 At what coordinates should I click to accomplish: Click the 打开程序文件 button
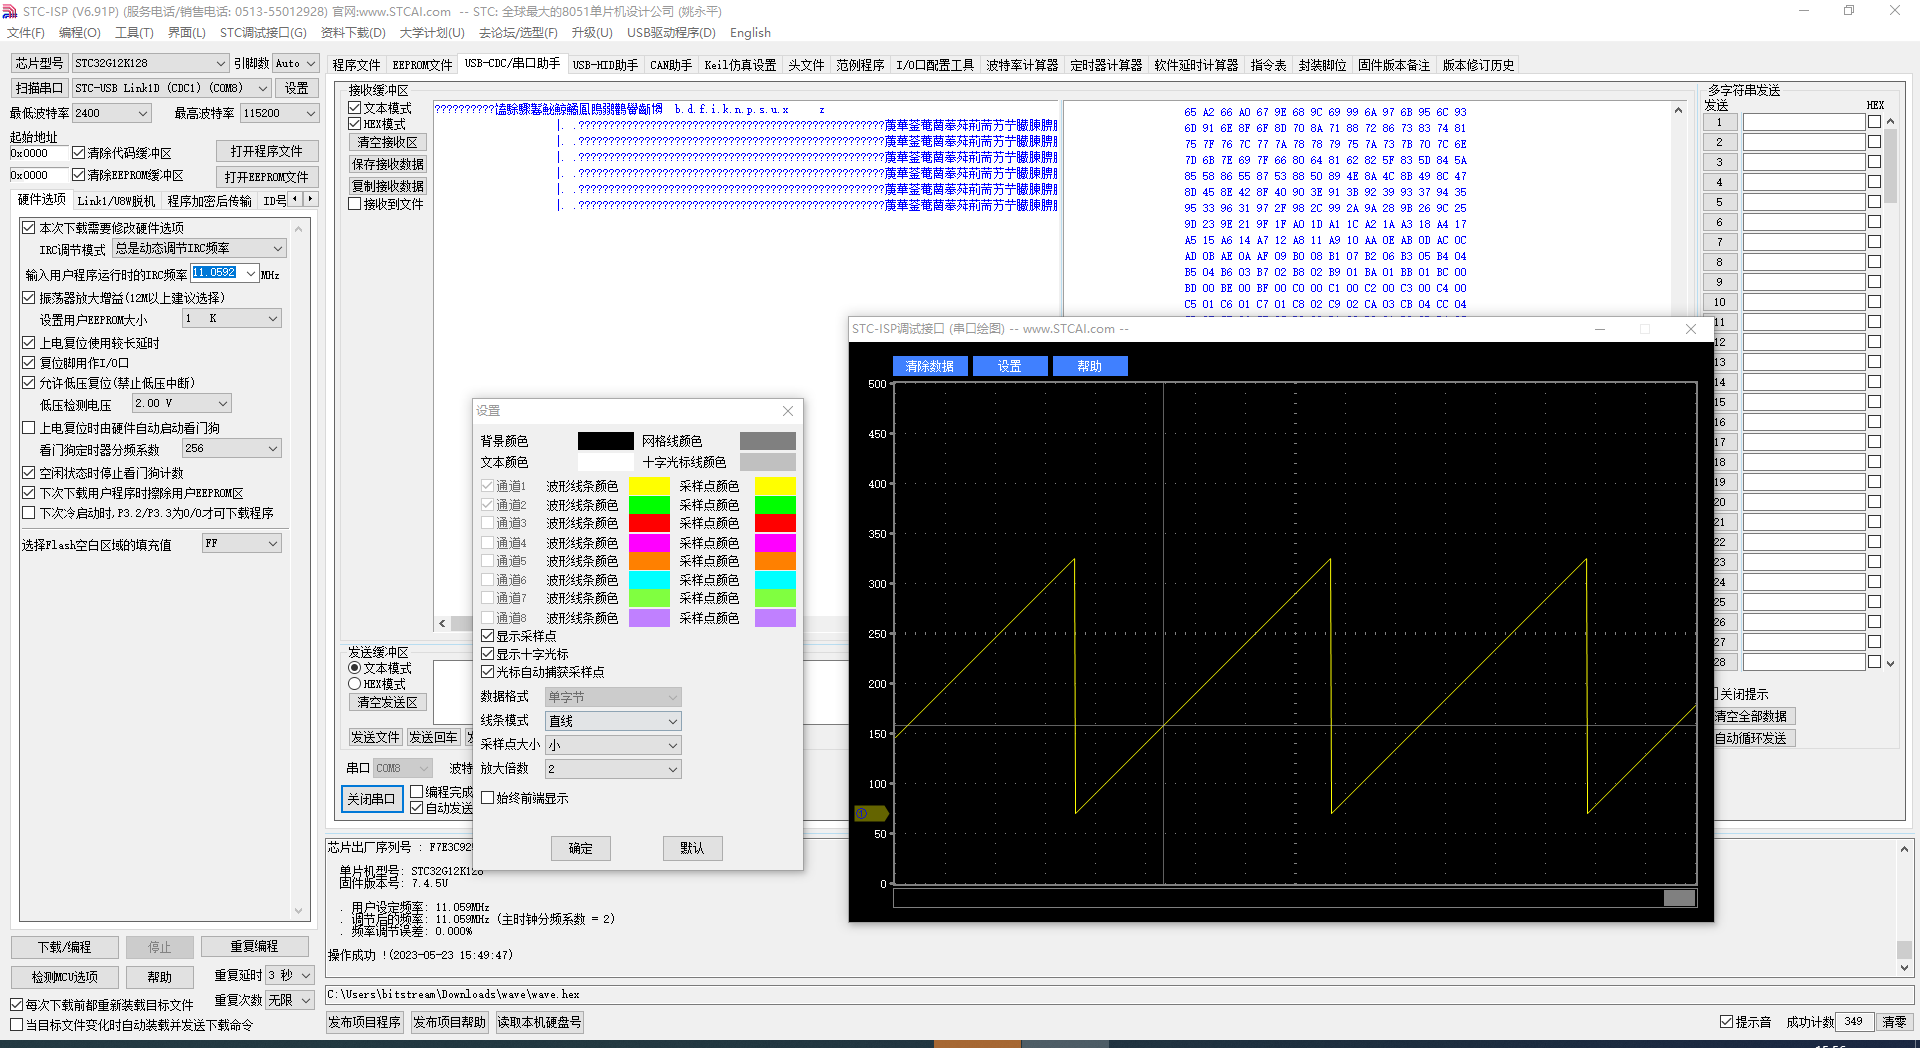[266, 151]
